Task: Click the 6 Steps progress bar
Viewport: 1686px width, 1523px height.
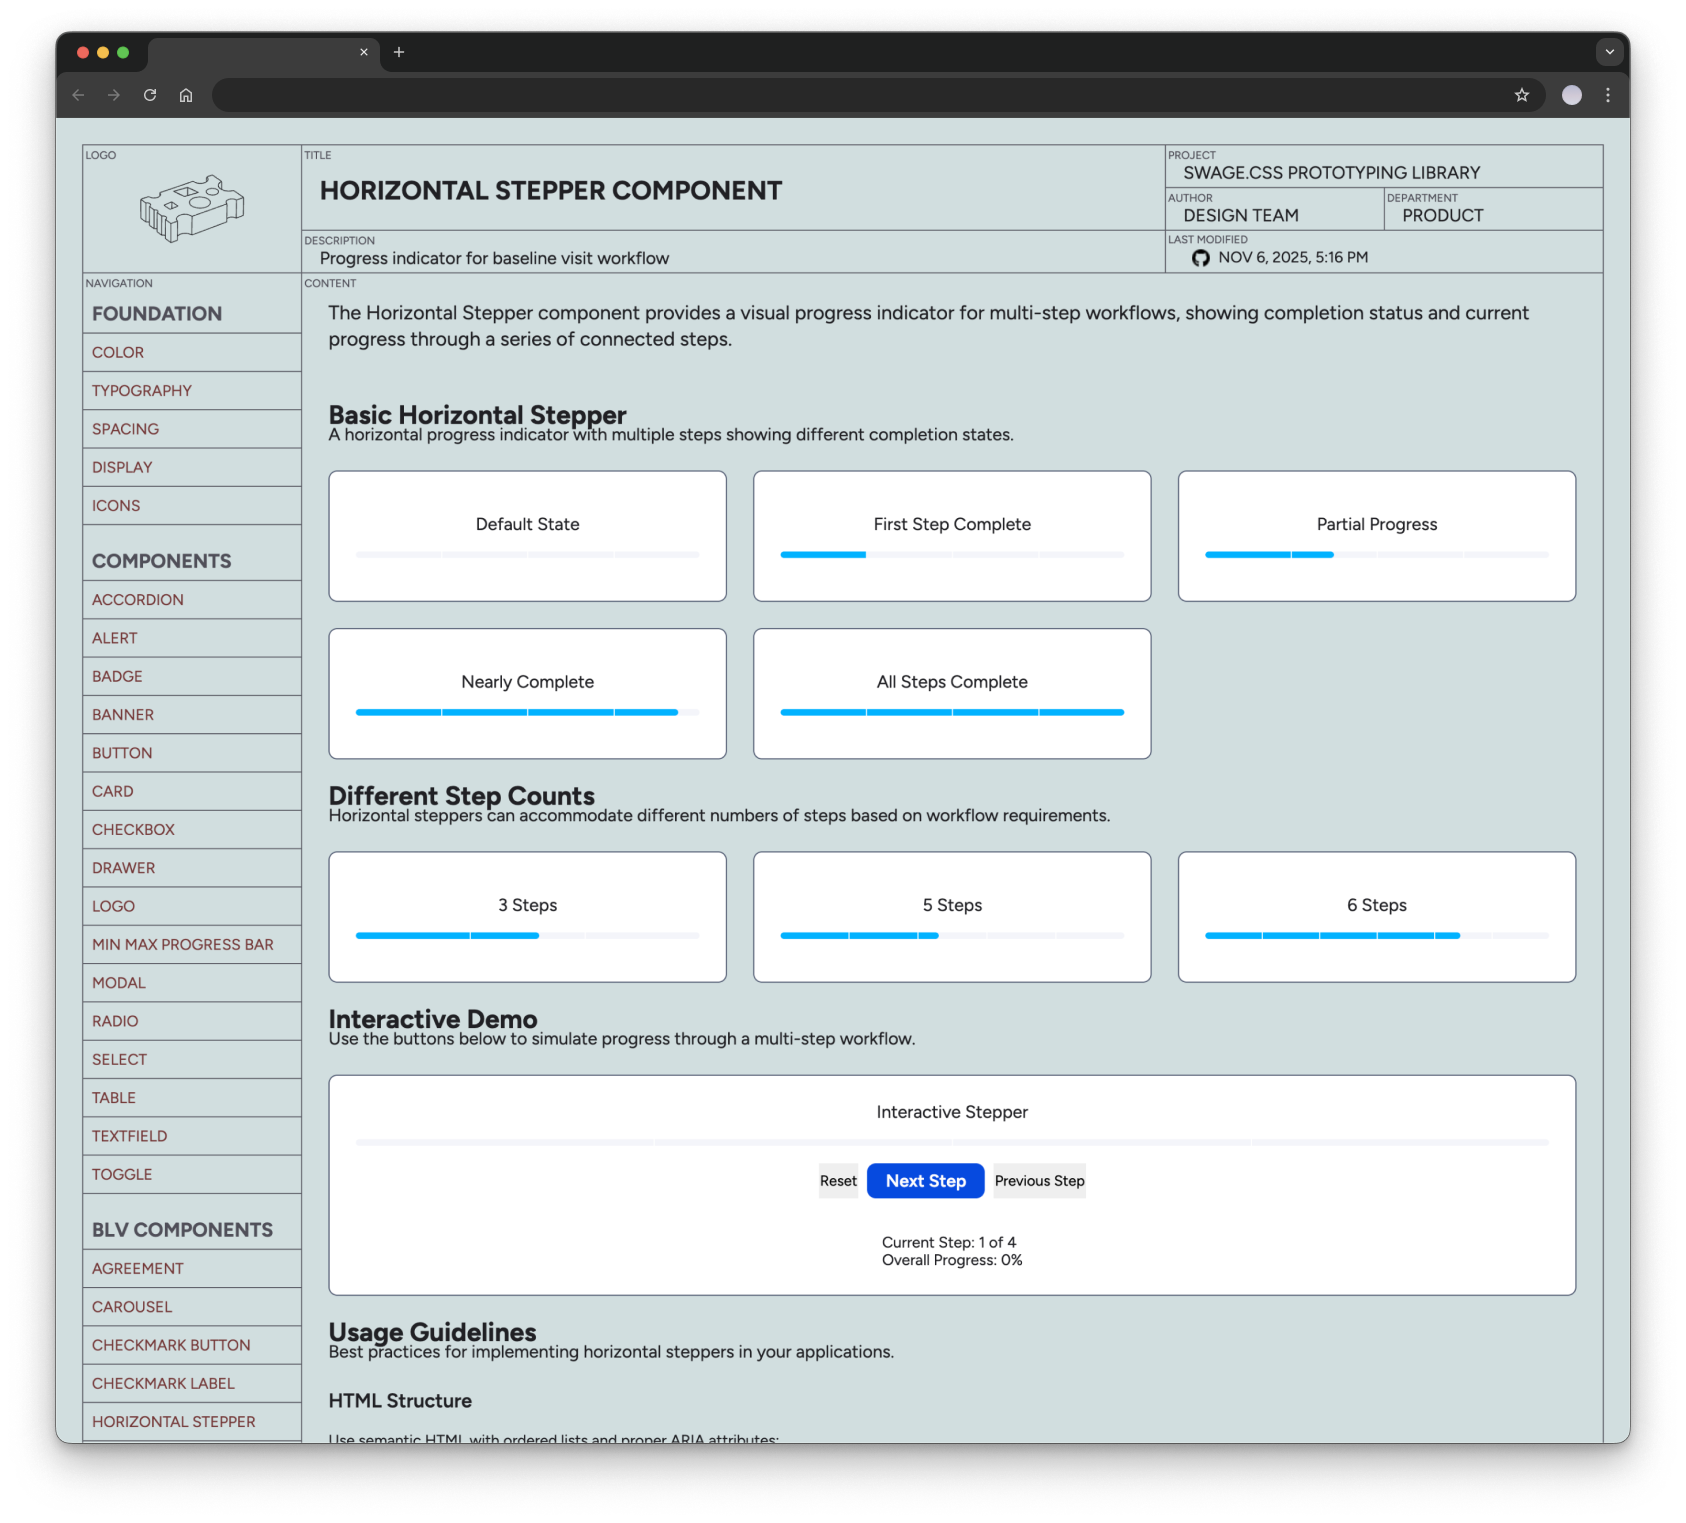Action: 1376,936
